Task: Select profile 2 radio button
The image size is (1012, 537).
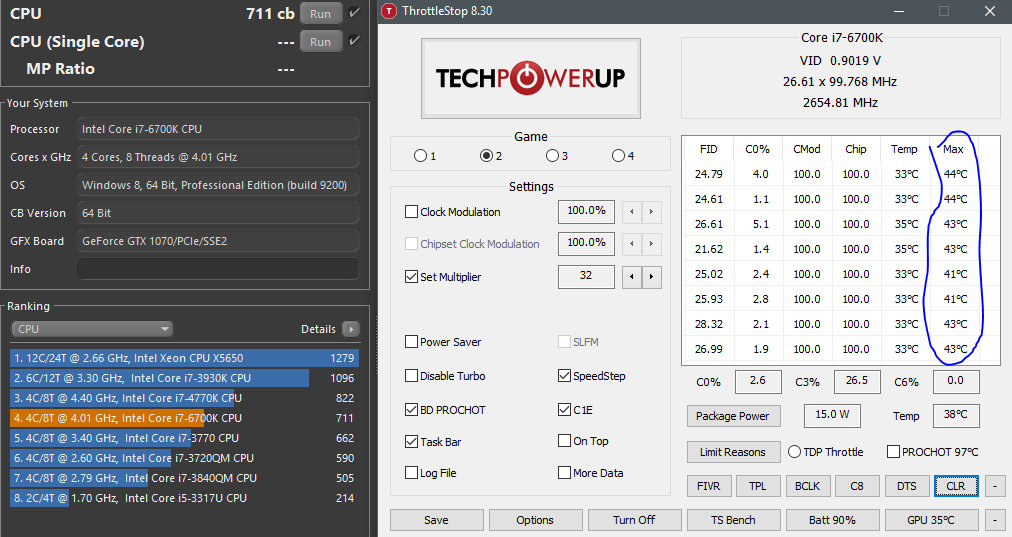Action: [x=487, y=156]
